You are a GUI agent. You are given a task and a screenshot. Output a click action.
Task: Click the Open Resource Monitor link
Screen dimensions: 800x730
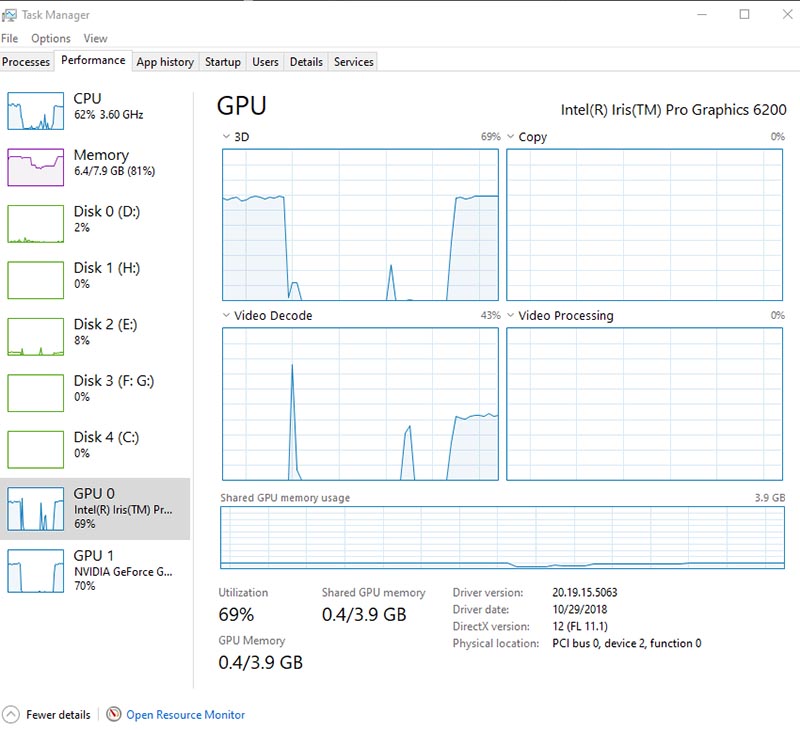click(x=185, y=715)
